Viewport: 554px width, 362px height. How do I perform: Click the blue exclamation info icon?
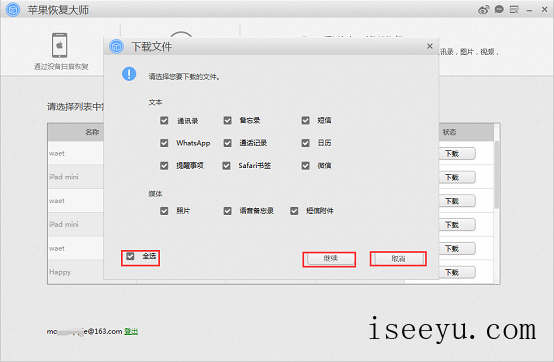129,74
